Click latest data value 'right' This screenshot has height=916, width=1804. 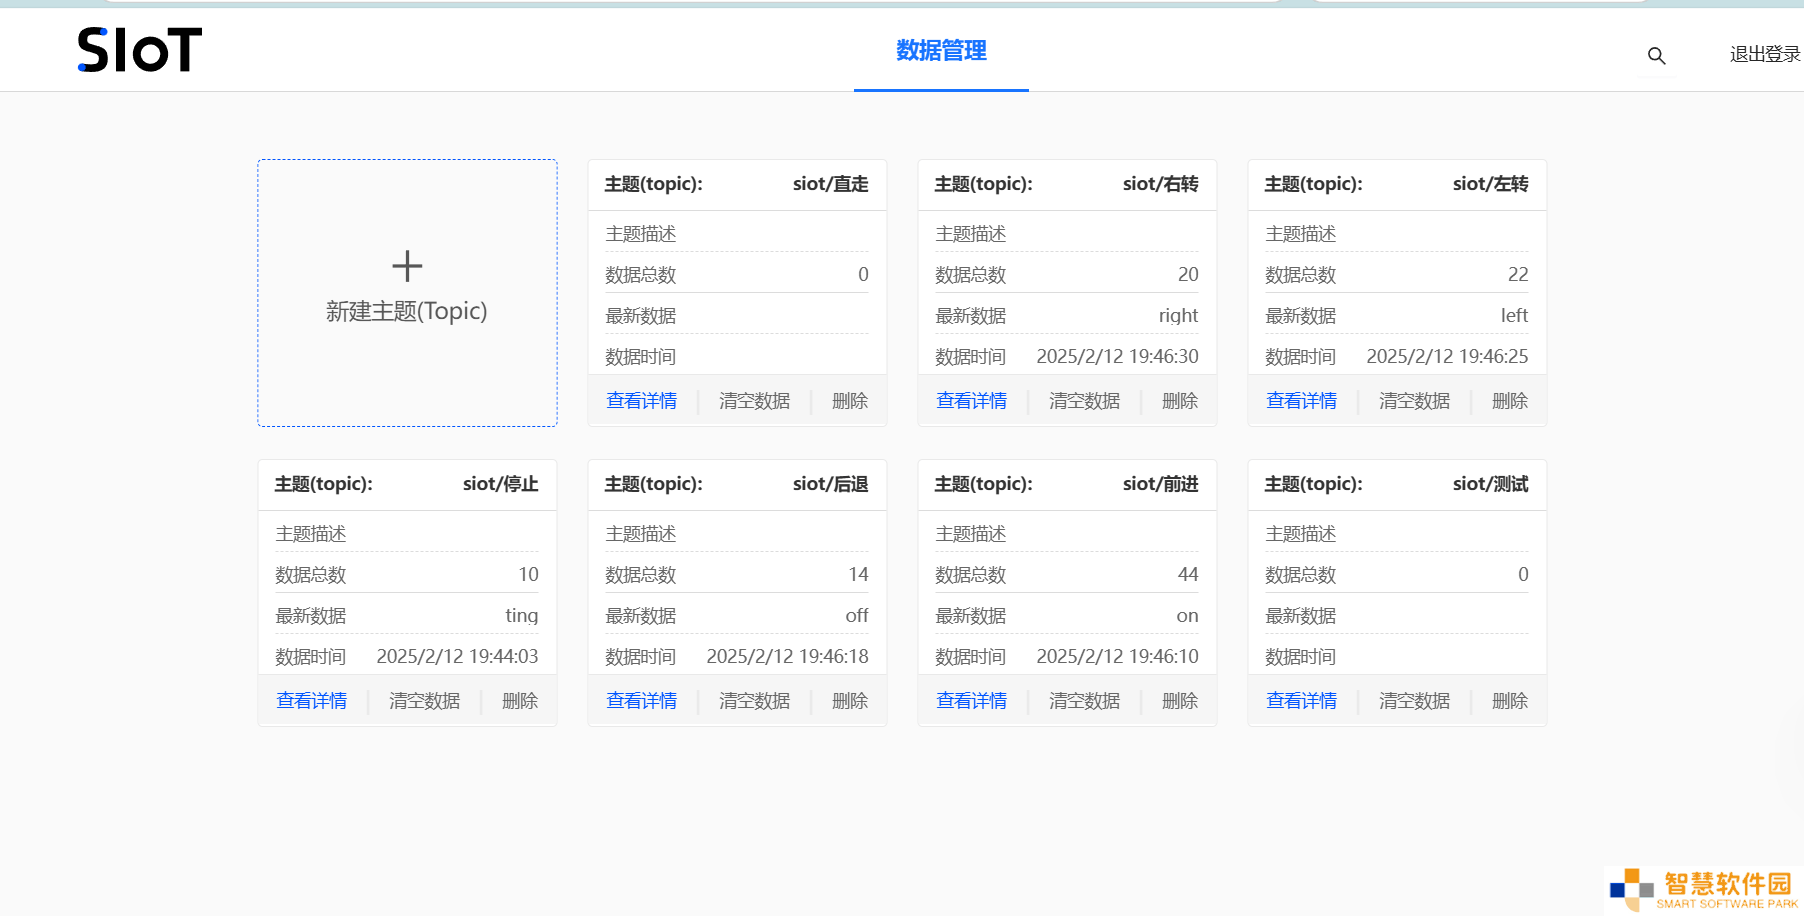pos(1178,316)
